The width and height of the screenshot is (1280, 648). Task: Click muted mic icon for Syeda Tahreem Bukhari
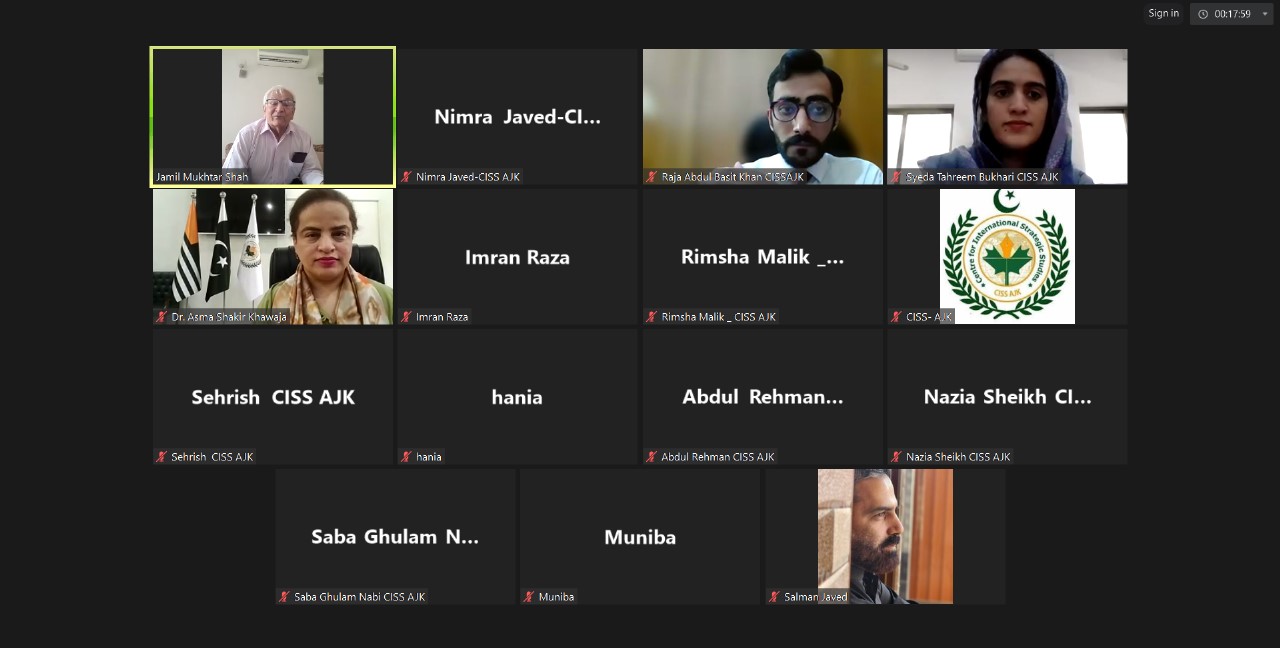tap(896, 177)
